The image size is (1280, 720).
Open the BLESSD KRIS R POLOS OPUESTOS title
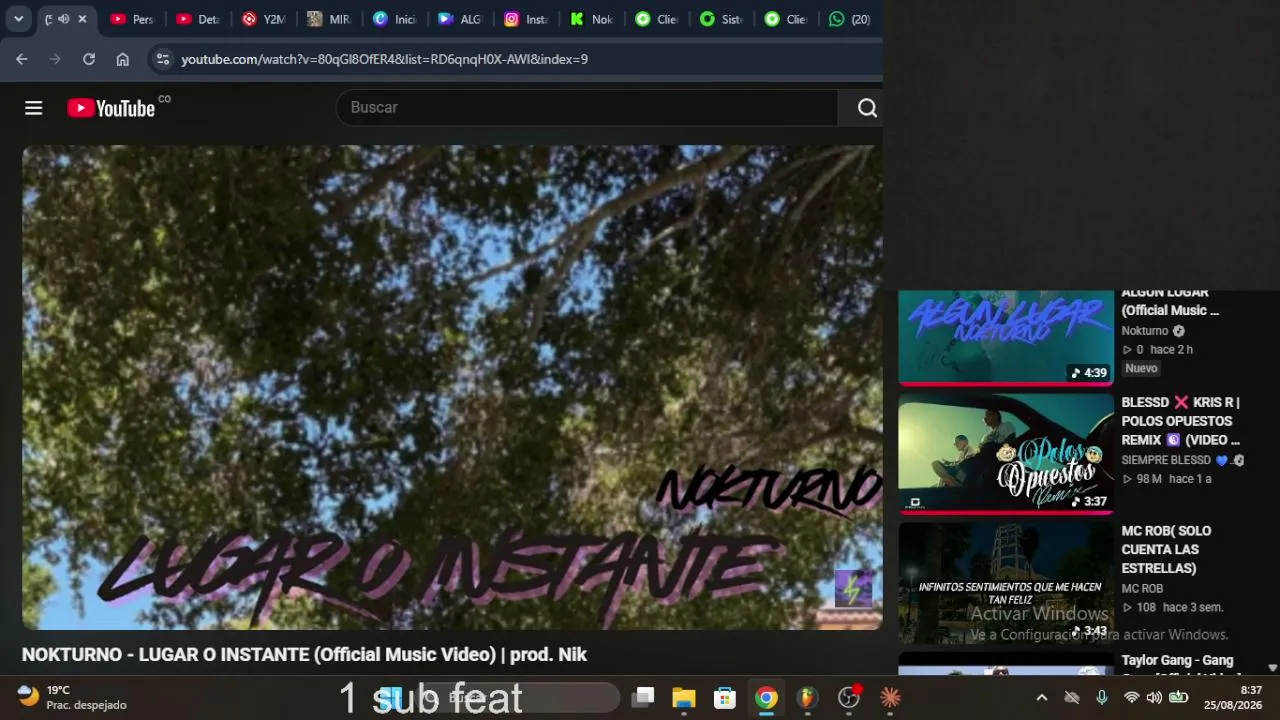click(1181, 421)
